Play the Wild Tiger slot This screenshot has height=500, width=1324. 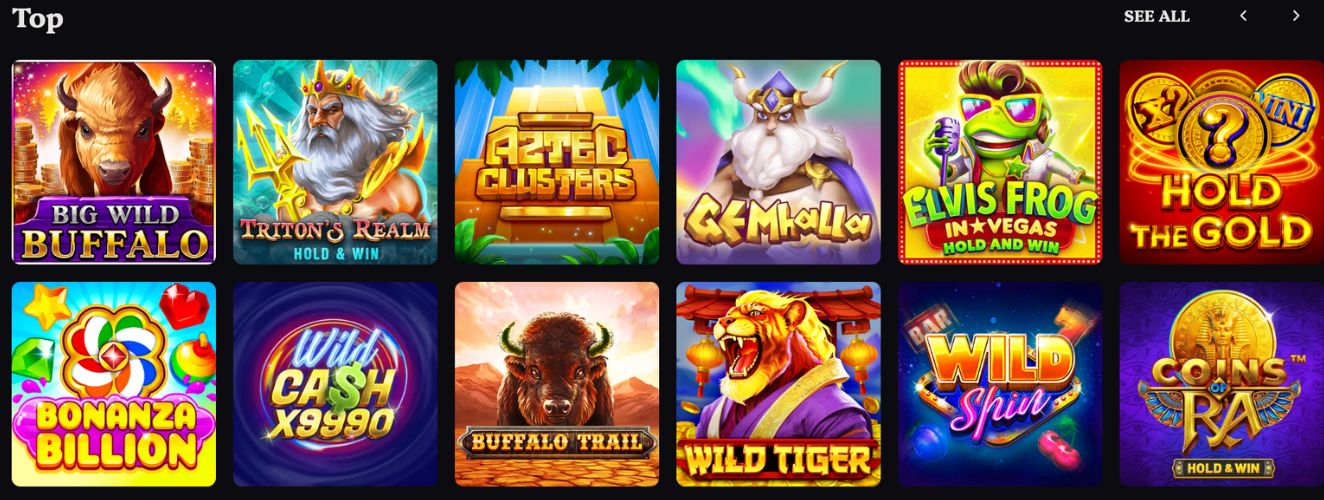tap(778, 384)
